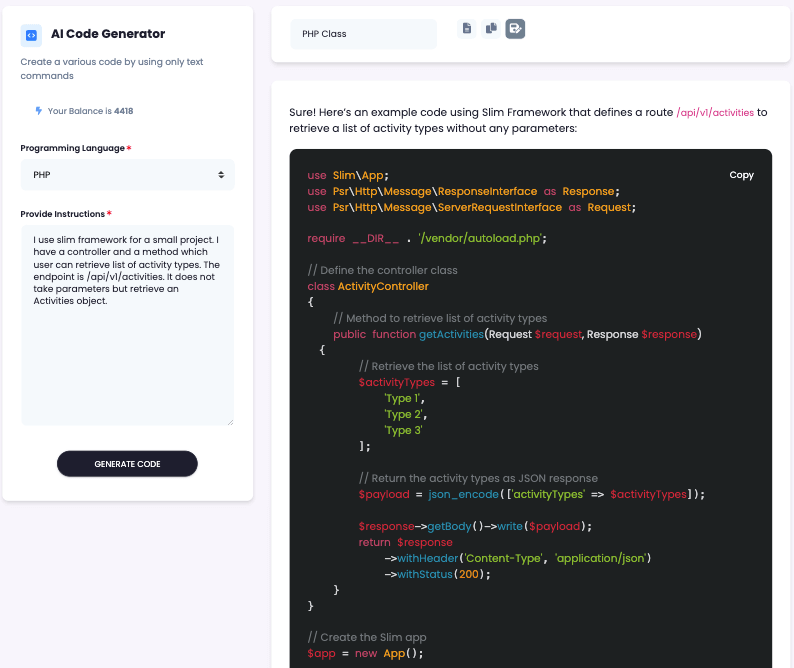Click the 'Provide Instructions' field label
The image size is (794, 668).
(x=62, y=214)
